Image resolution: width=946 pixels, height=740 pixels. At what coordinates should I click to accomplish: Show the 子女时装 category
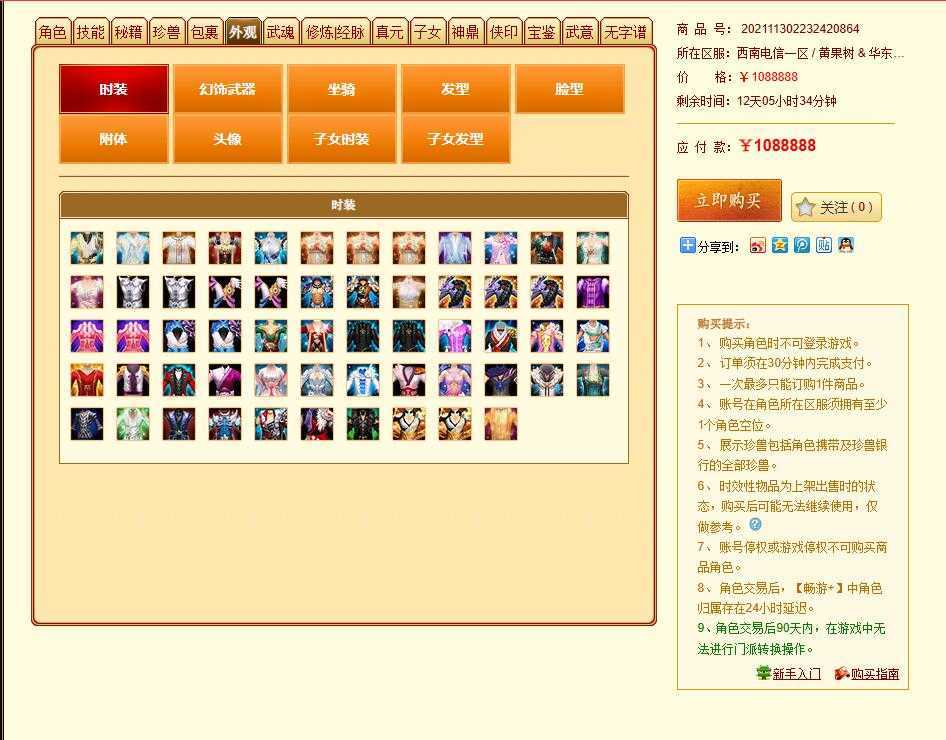point(341,139)
